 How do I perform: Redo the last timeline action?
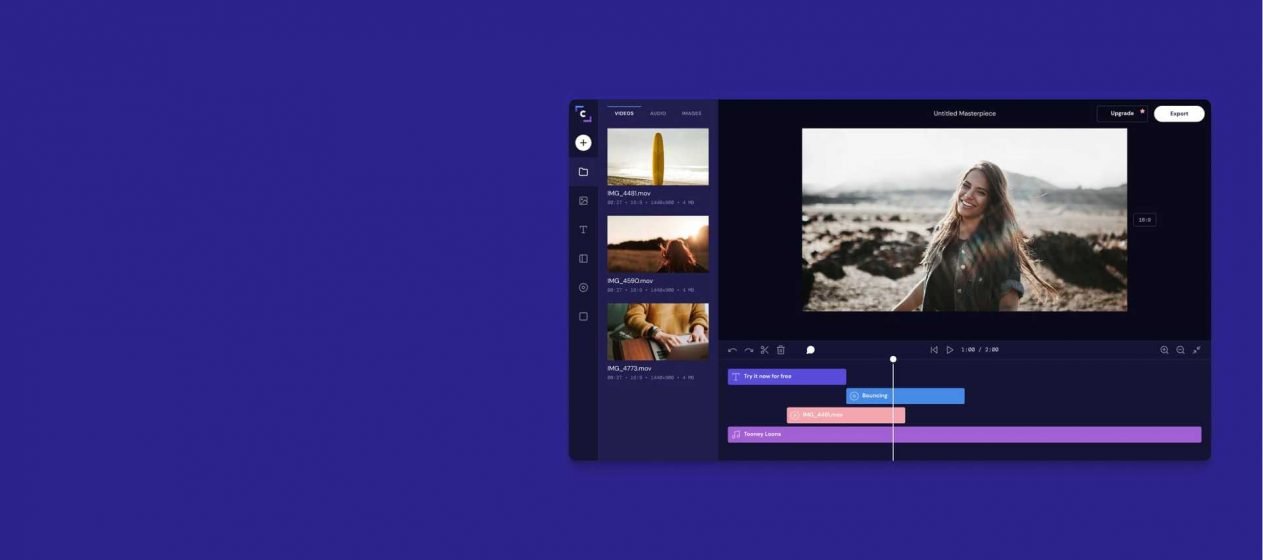click(748, 350)
